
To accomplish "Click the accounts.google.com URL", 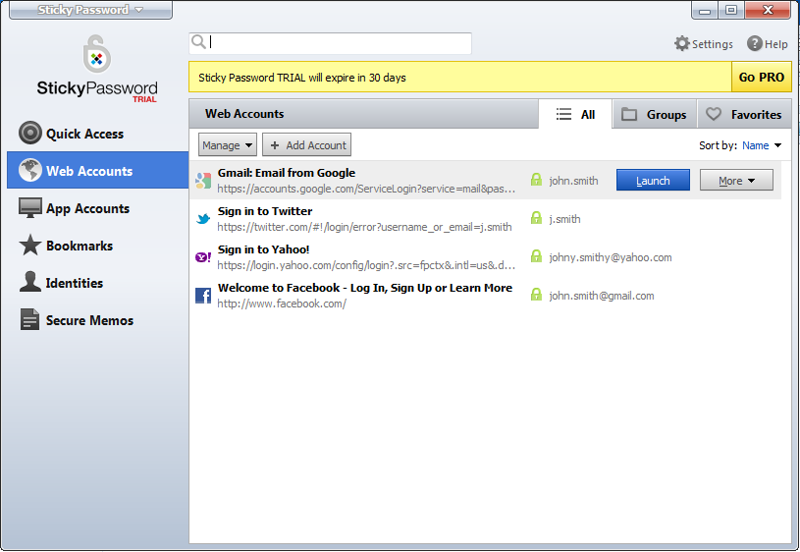I will click(x=366, y=188).
